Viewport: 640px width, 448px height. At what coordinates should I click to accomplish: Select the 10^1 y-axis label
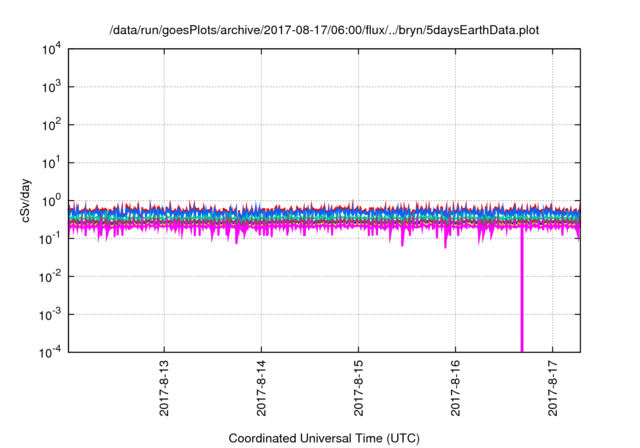coord(52,163)
